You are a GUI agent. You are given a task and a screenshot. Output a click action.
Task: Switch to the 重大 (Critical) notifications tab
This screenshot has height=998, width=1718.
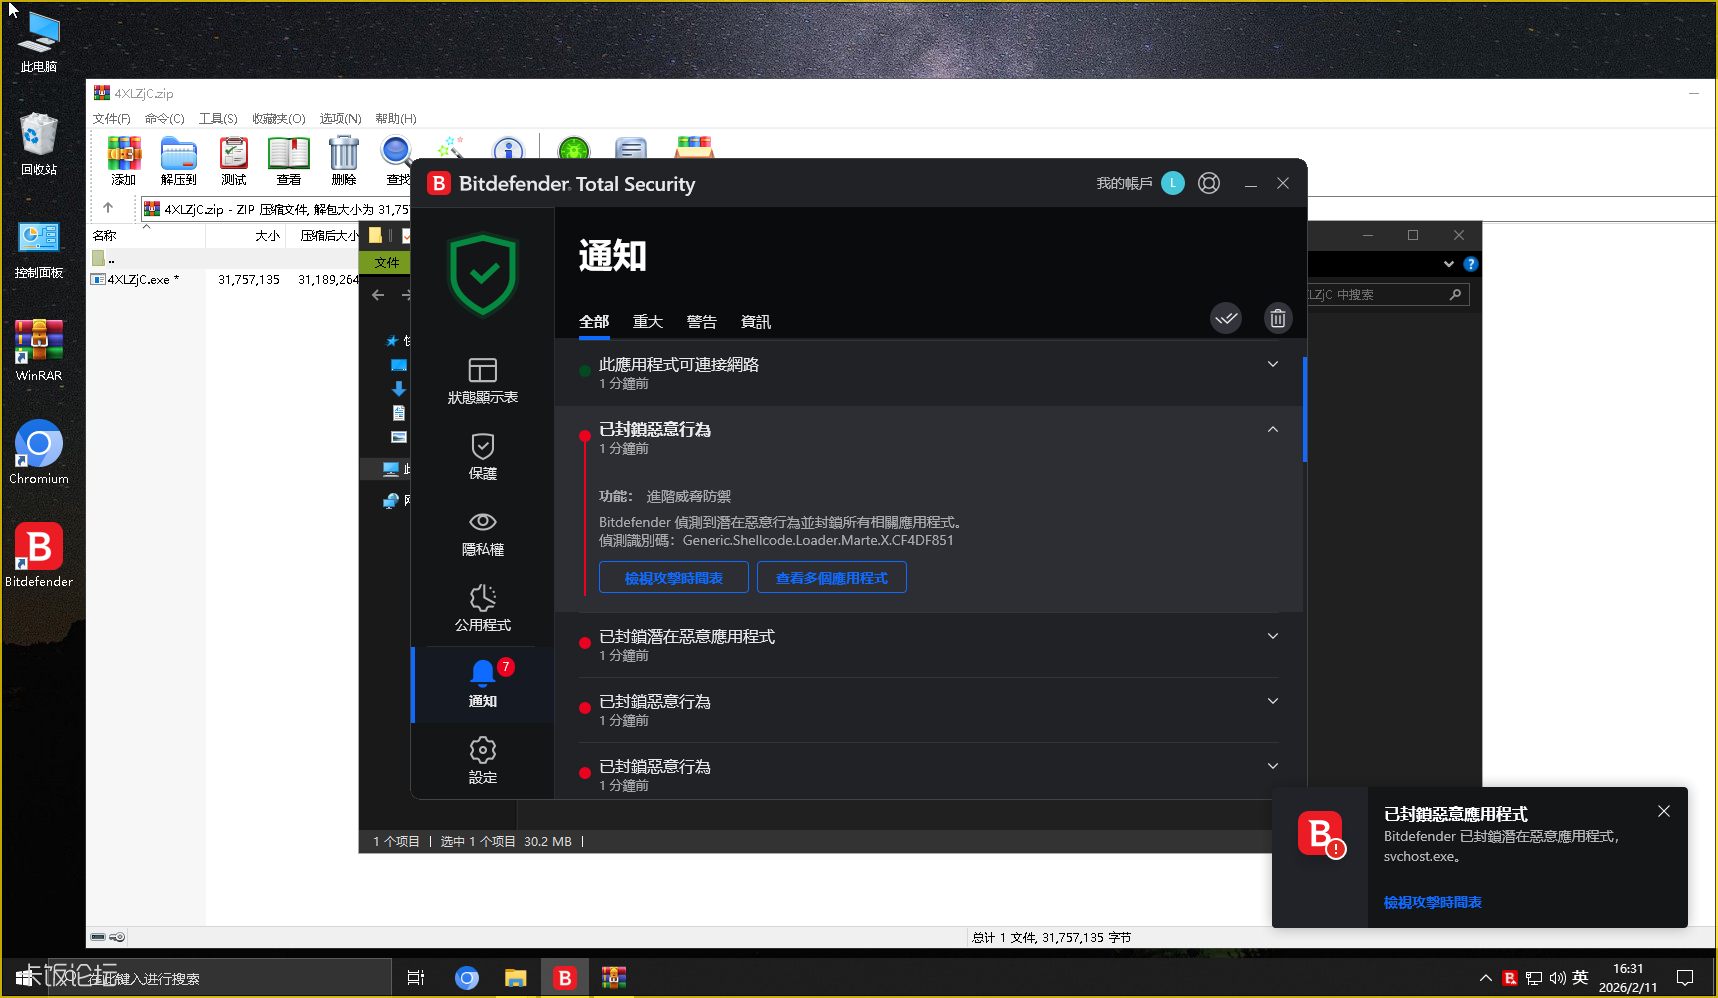point(648,322)
